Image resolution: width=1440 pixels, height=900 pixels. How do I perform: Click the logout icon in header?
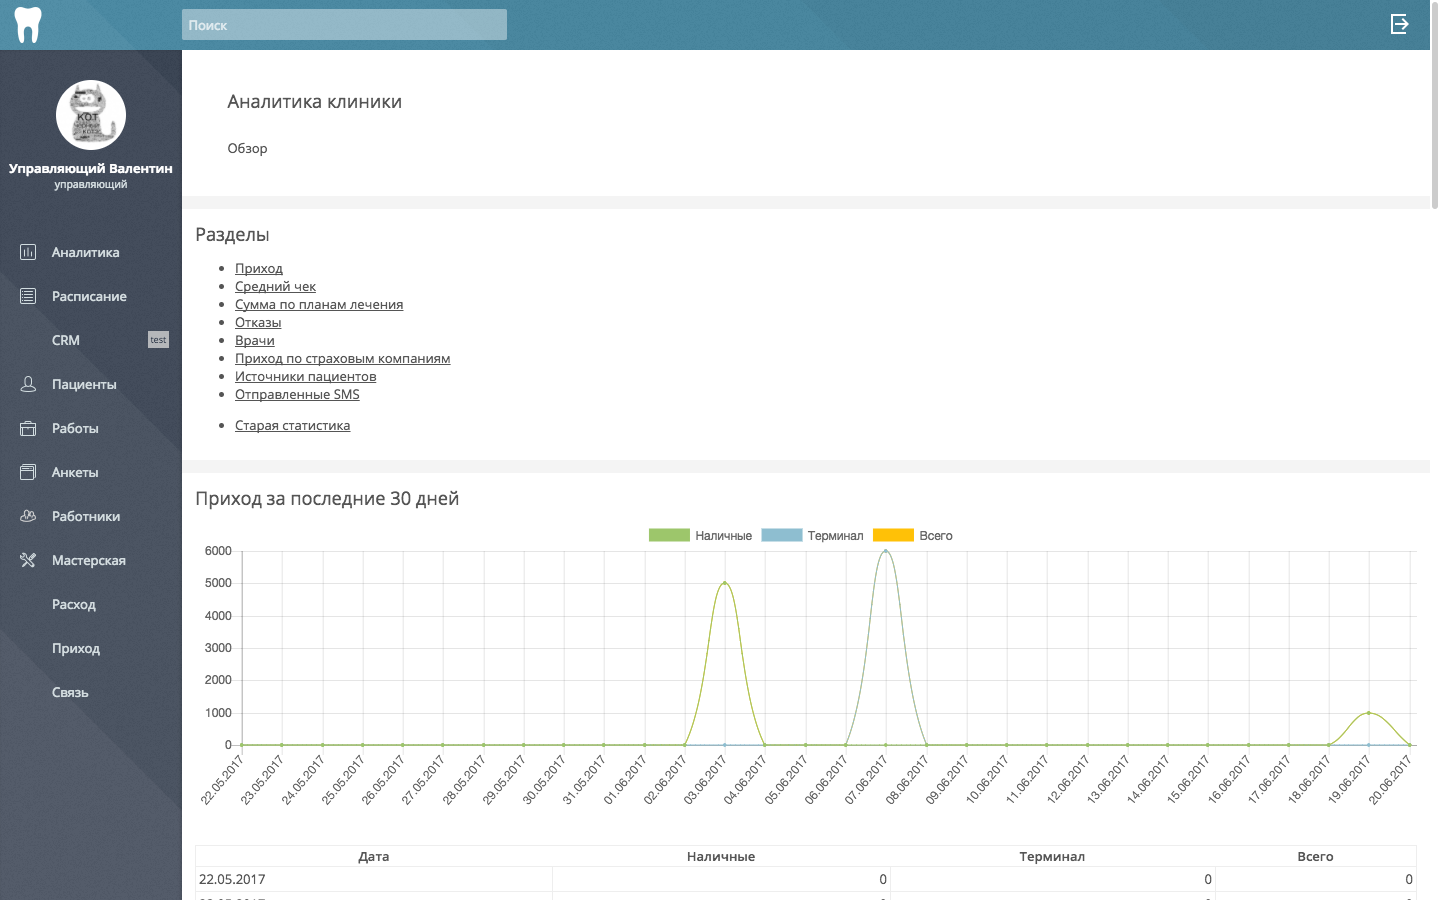1400,24
